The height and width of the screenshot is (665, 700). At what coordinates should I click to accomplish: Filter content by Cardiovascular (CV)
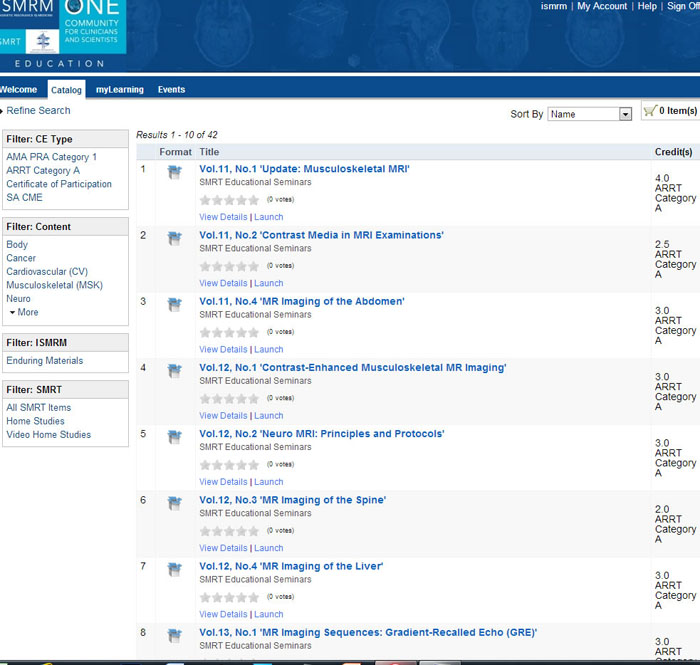coord(47,272)
